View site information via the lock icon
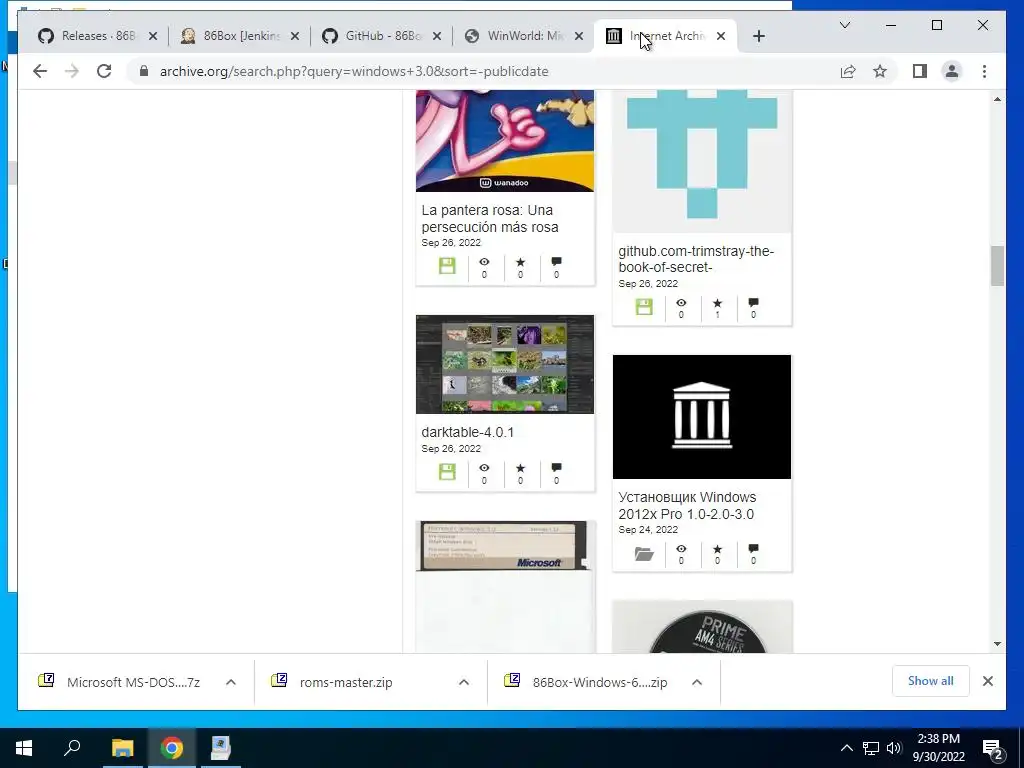 coord(144,71)
